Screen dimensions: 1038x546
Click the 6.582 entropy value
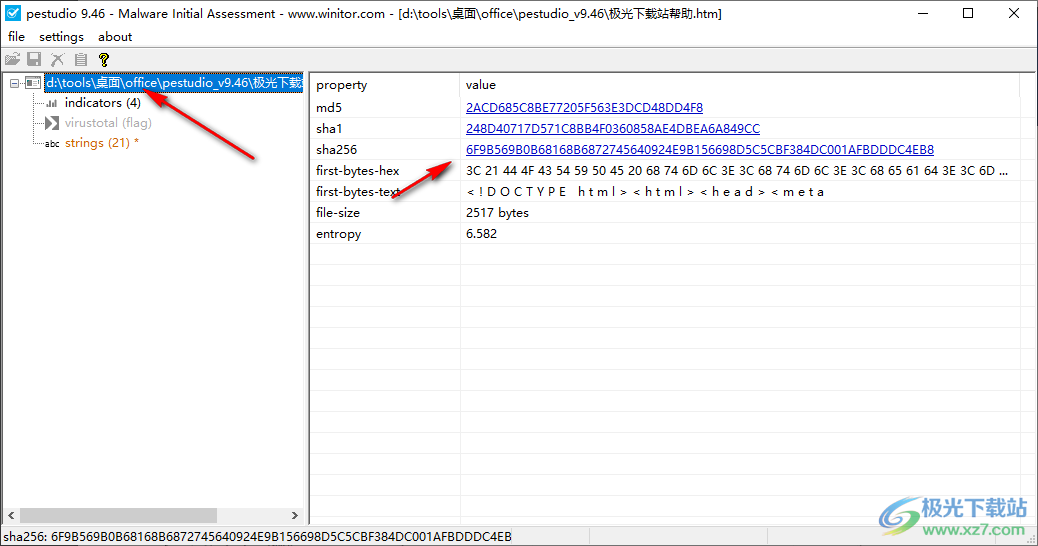click(481, 234)
